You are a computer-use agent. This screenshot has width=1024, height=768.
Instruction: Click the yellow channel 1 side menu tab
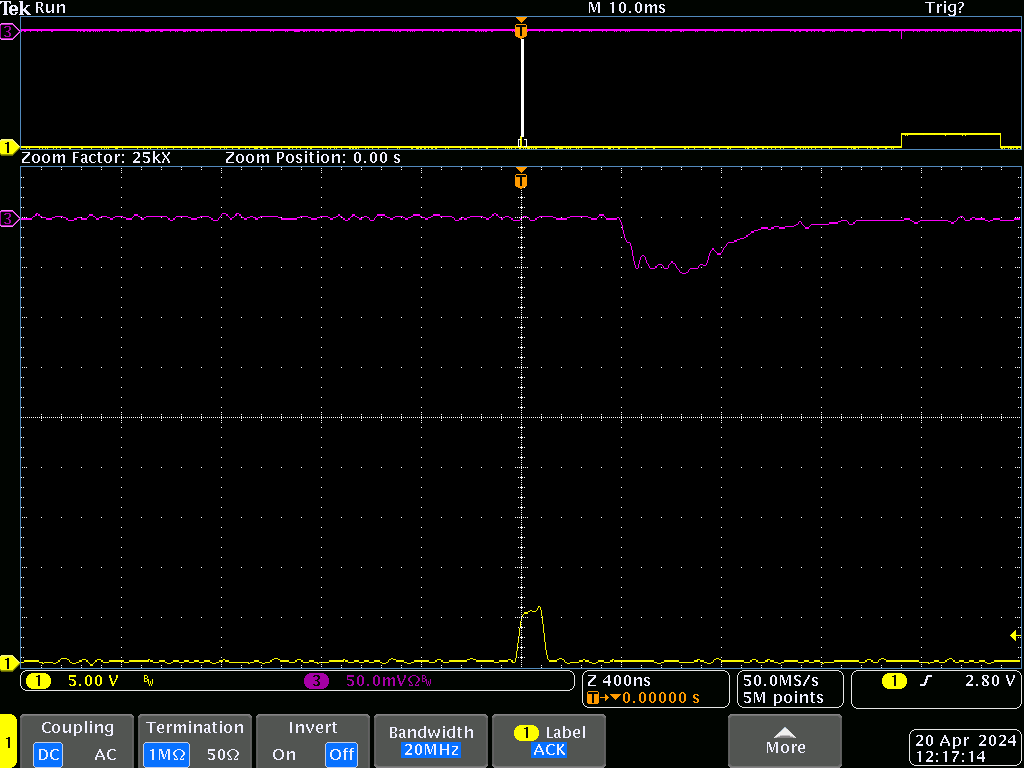point(8,742)
